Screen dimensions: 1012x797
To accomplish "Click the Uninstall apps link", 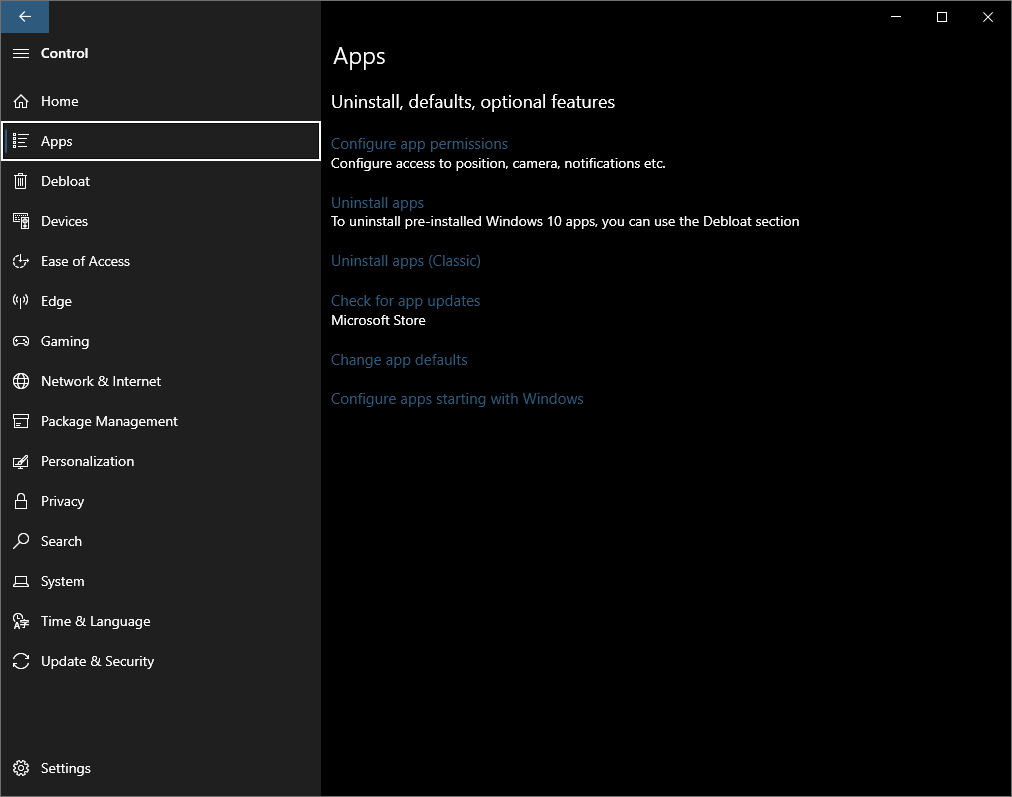I will click(377, 203).
